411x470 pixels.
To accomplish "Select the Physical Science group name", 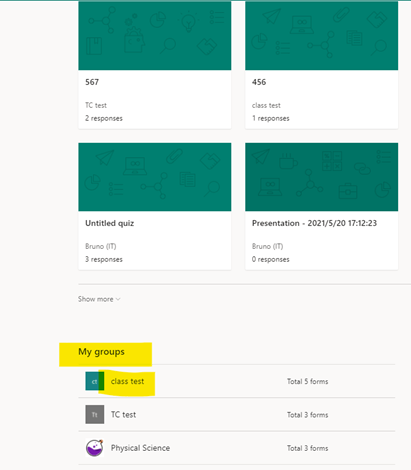I will 140,448.
